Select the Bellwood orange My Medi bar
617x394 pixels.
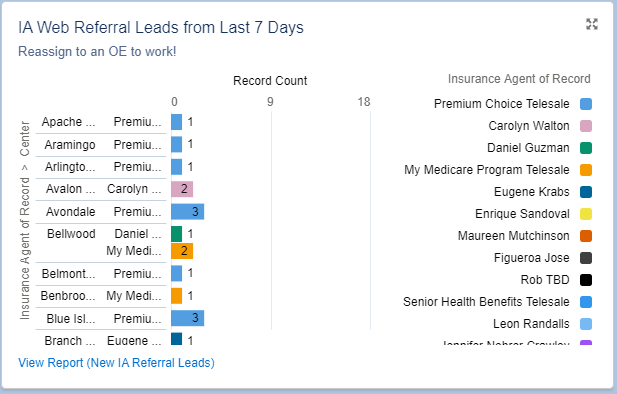click(x=182, y=251)
